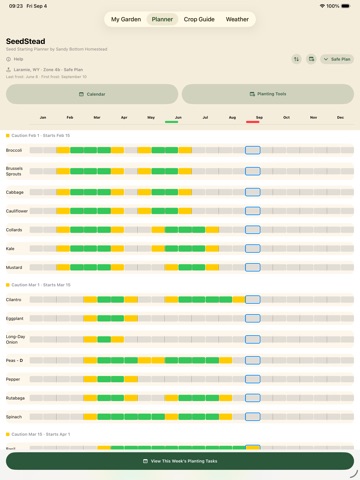Click the Caution Mar 1 group header

click(38, 285)
